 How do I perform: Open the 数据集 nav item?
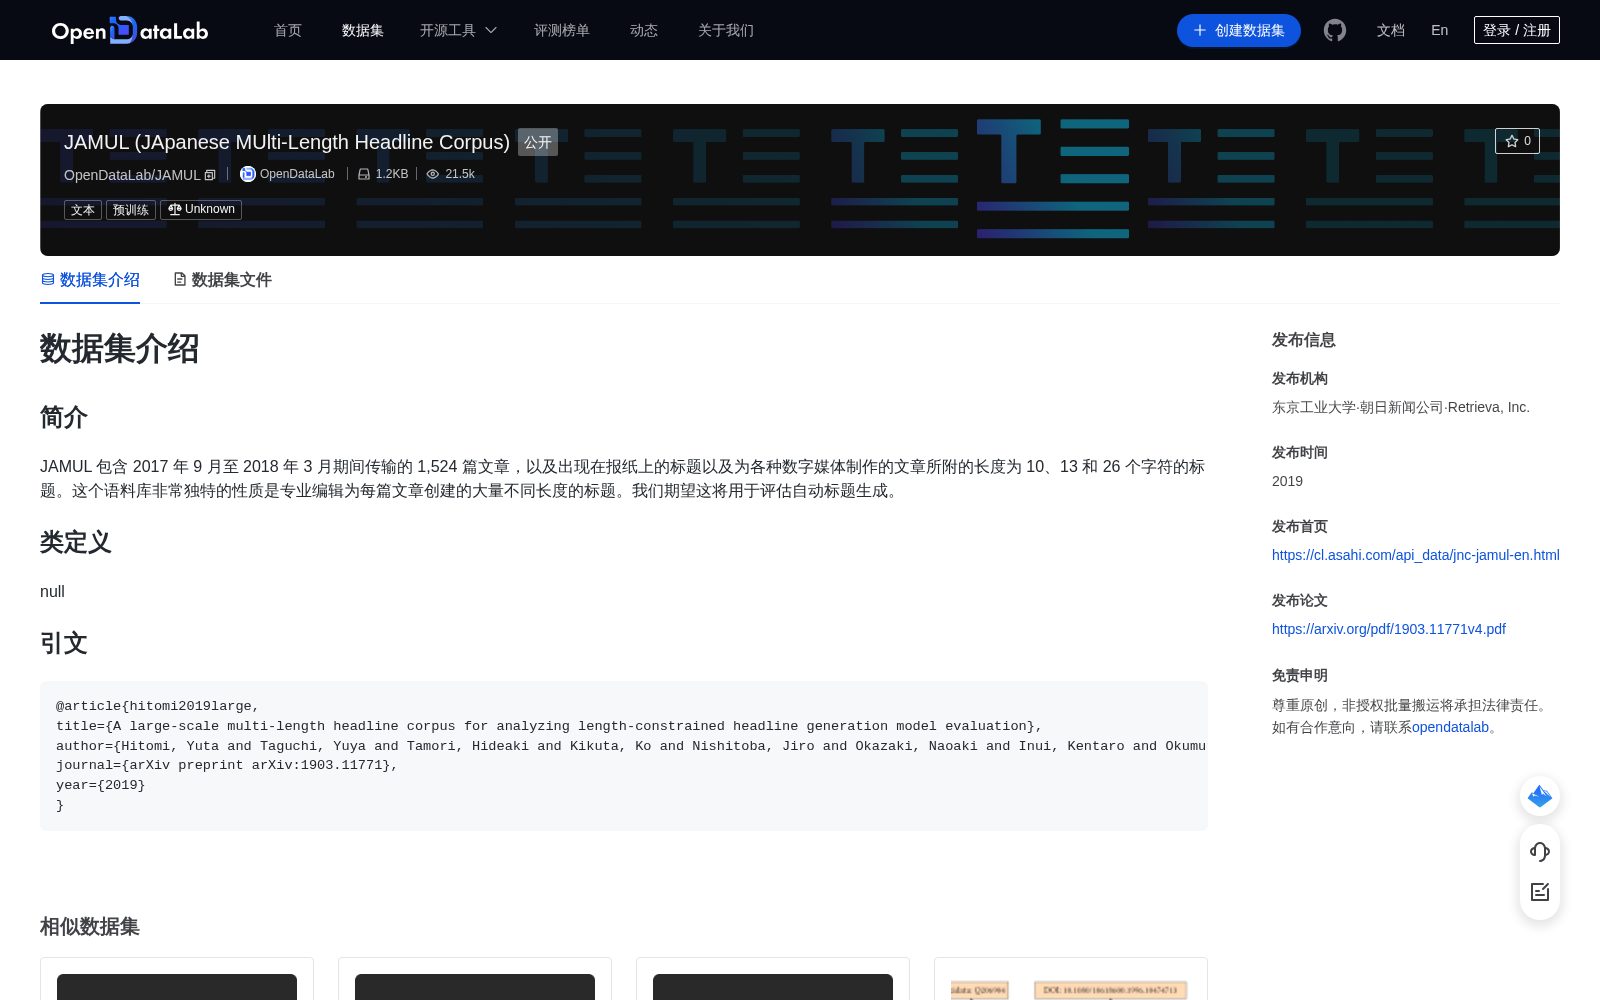click(363, 30)
